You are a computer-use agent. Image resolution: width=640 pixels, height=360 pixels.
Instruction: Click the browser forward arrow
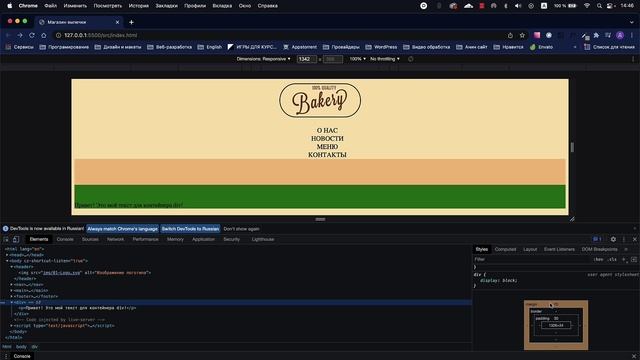pos(20,36)
